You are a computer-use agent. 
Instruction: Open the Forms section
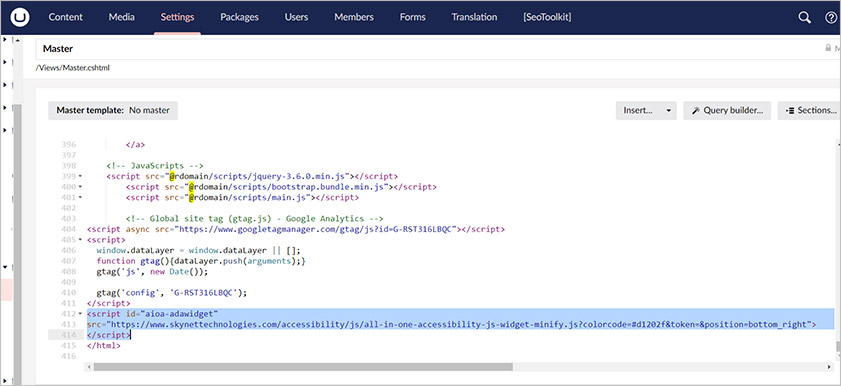[x=412, y=17]
